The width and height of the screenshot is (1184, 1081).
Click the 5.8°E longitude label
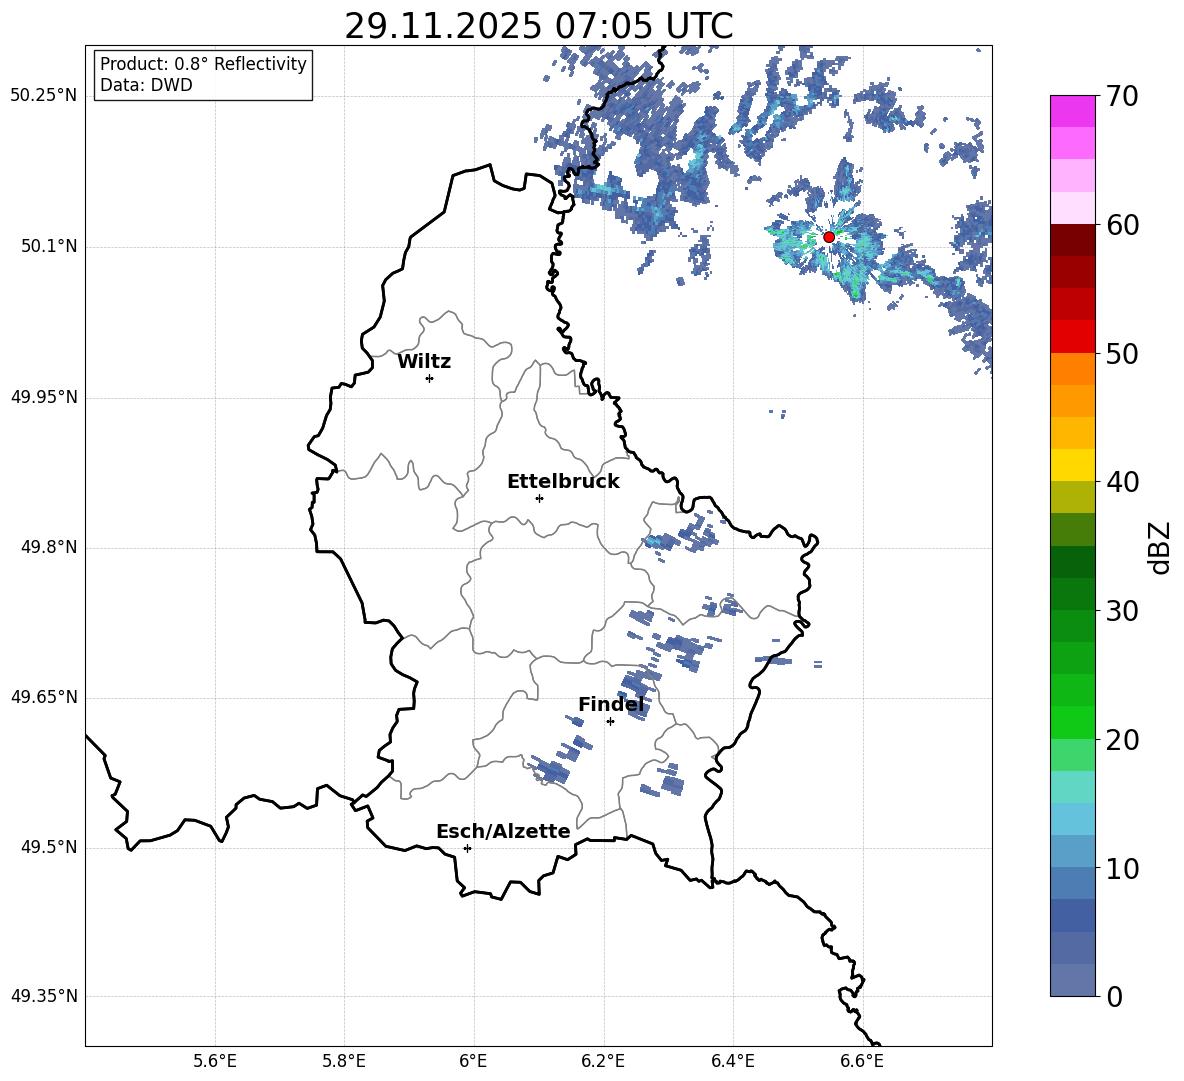point(344,1061)
